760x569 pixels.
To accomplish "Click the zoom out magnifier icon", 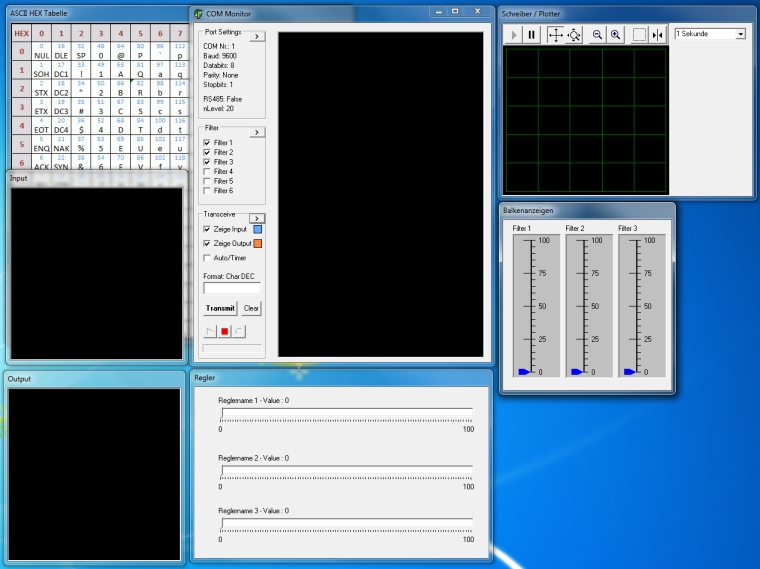I will coord(597,34).
